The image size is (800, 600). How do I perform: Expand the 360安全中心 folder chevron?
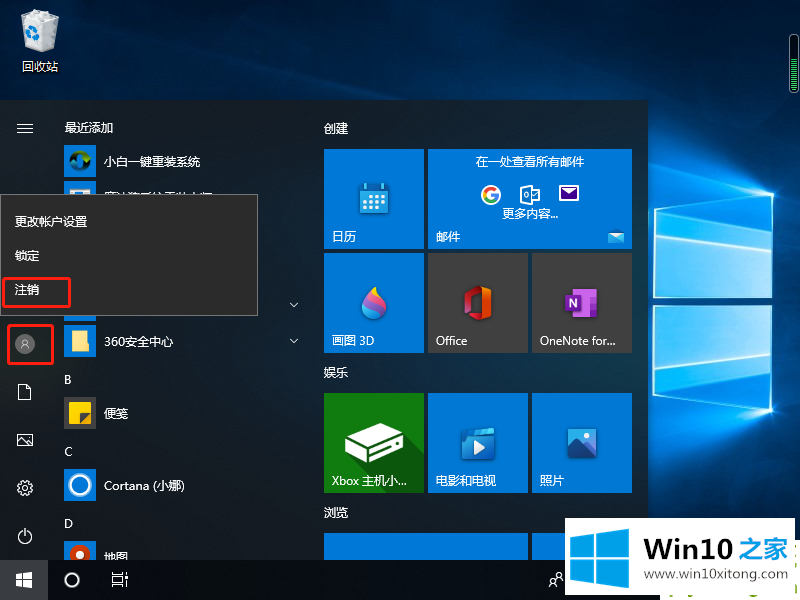(x=294, y=341)
